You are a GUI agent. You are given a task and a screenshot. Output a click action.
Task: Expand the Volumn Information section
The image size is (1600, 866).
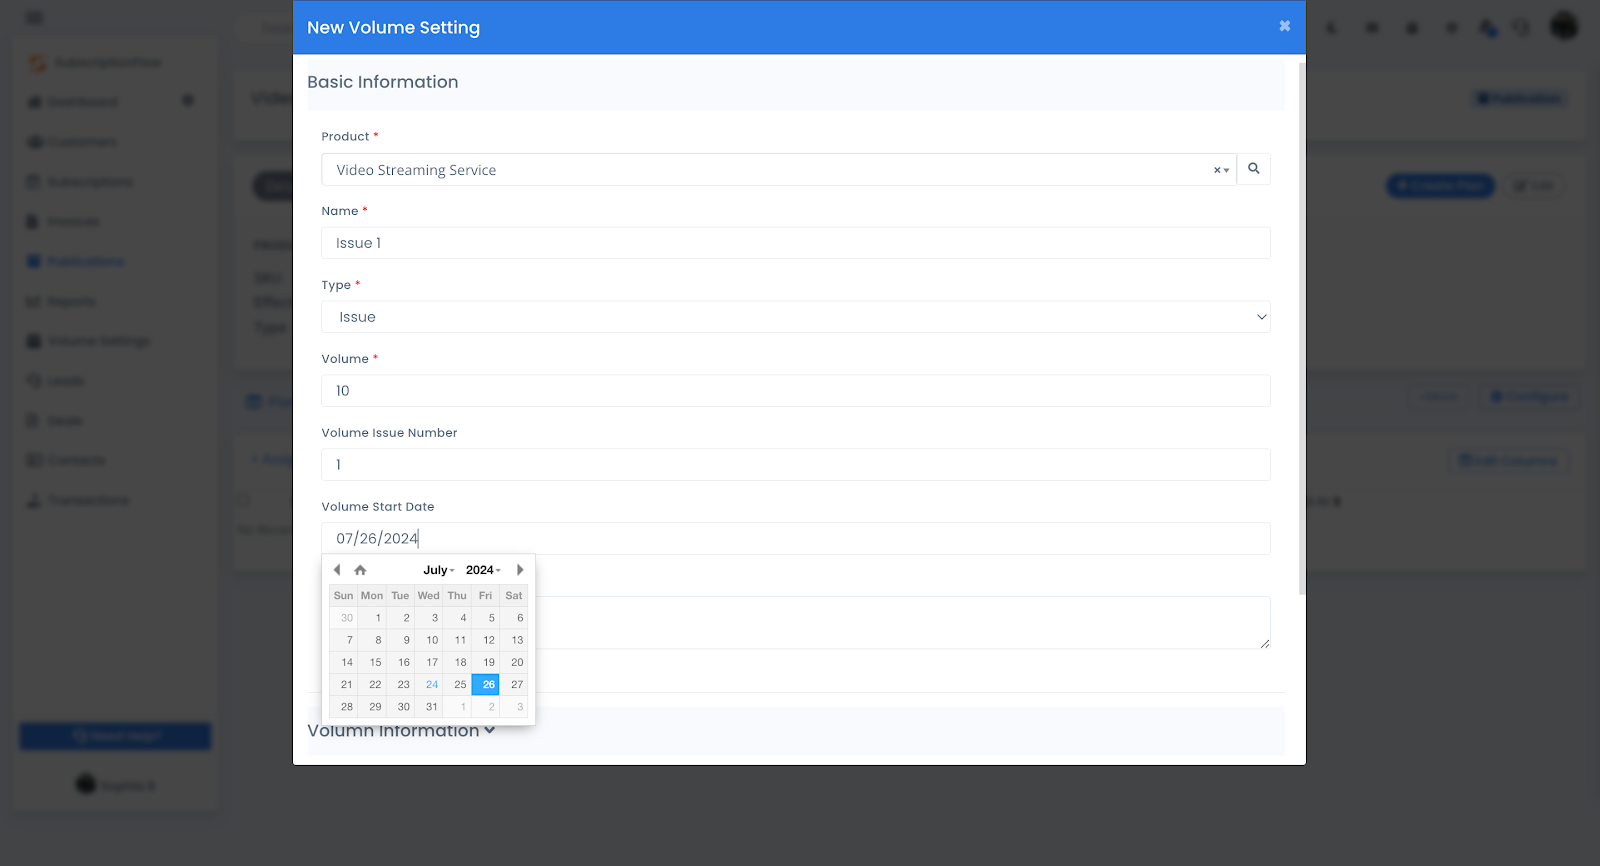[x=401, y=731]
